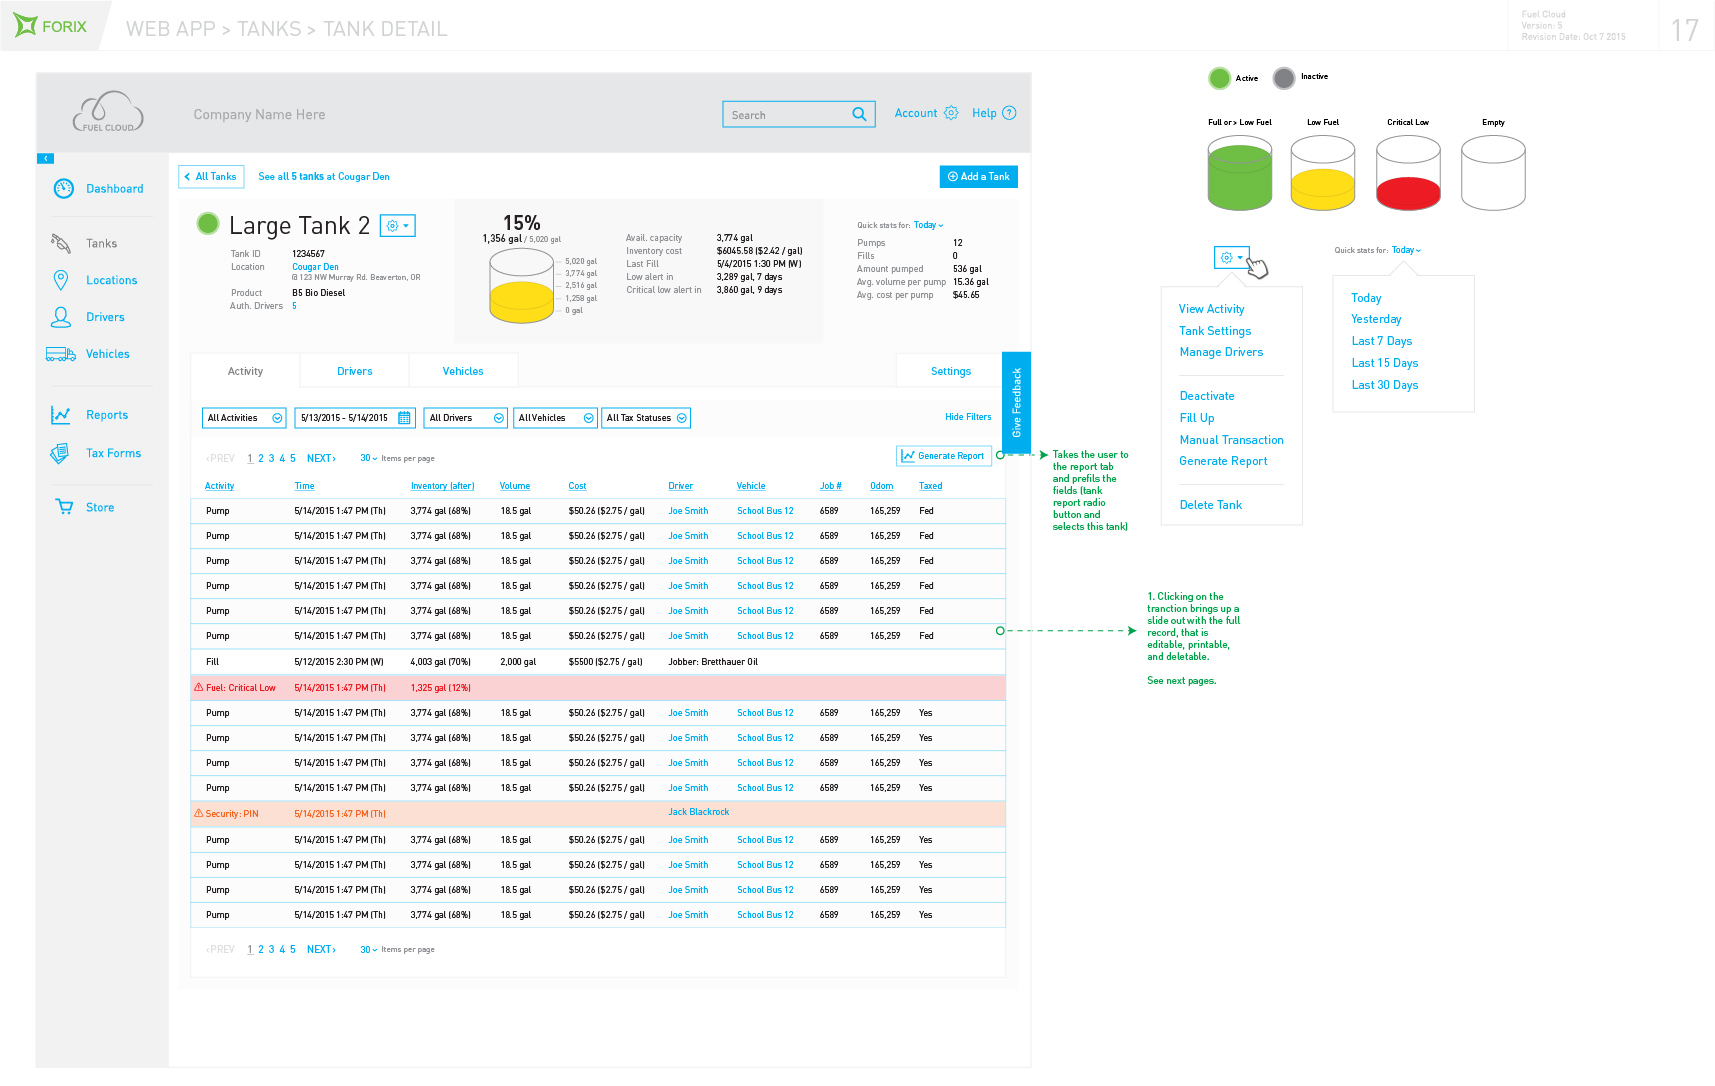Click the Store shopping cart icon
The height and width of the screenshot is (1086, 1715).
tap(64, 507)
